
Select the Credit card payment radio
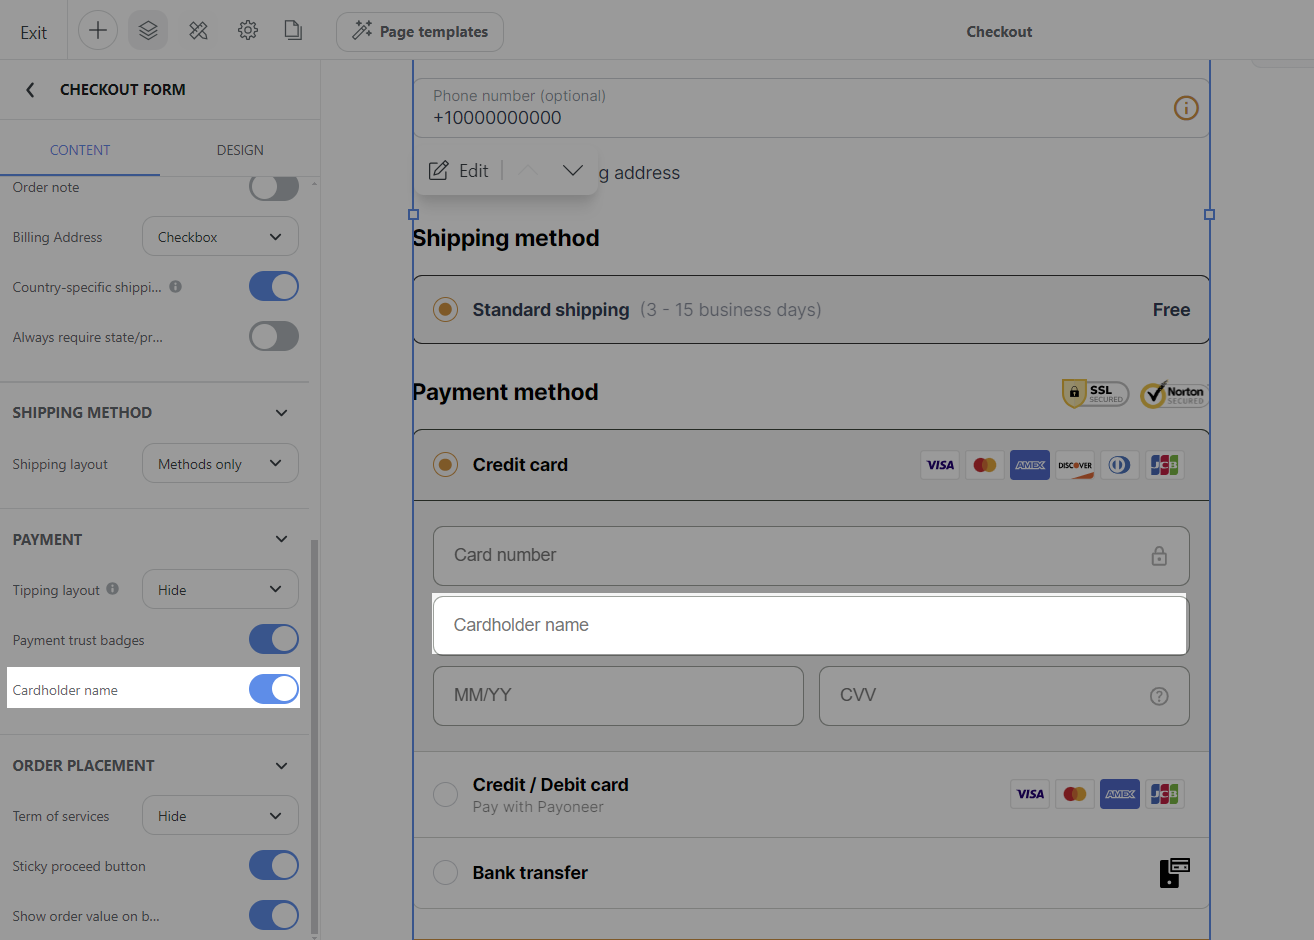[446, 465]
